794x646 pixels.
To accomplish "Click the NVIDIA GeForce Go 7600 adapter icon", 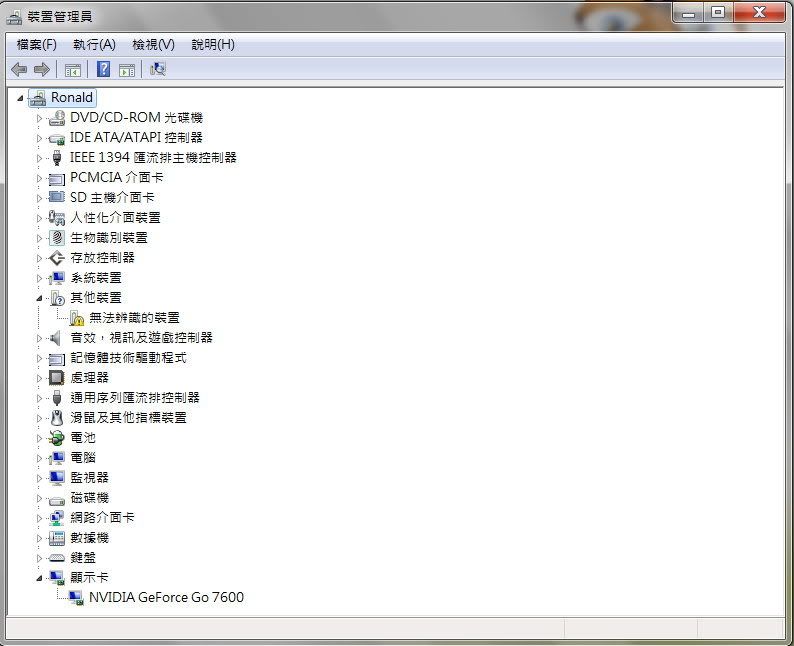I will 76,598.
